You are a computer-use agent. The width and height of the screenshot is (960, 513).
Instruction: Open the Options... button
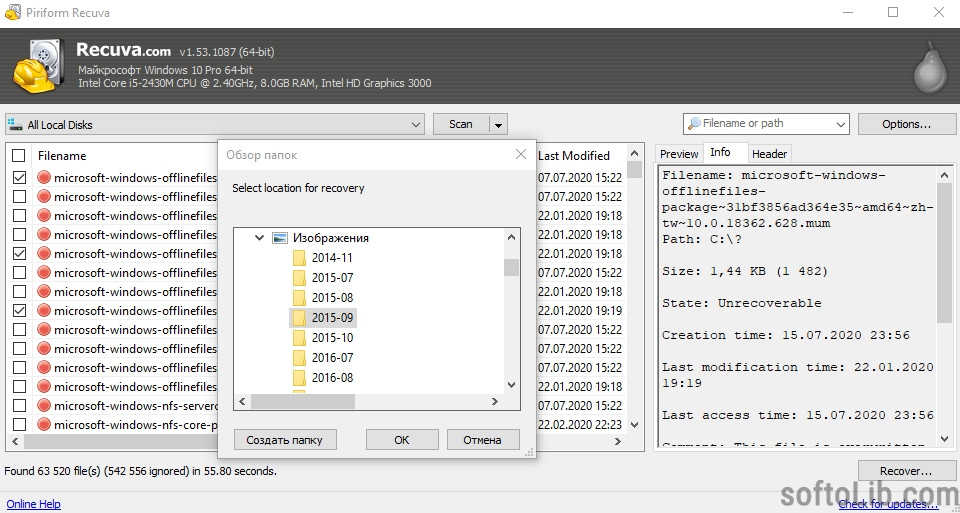click(906, 124)
